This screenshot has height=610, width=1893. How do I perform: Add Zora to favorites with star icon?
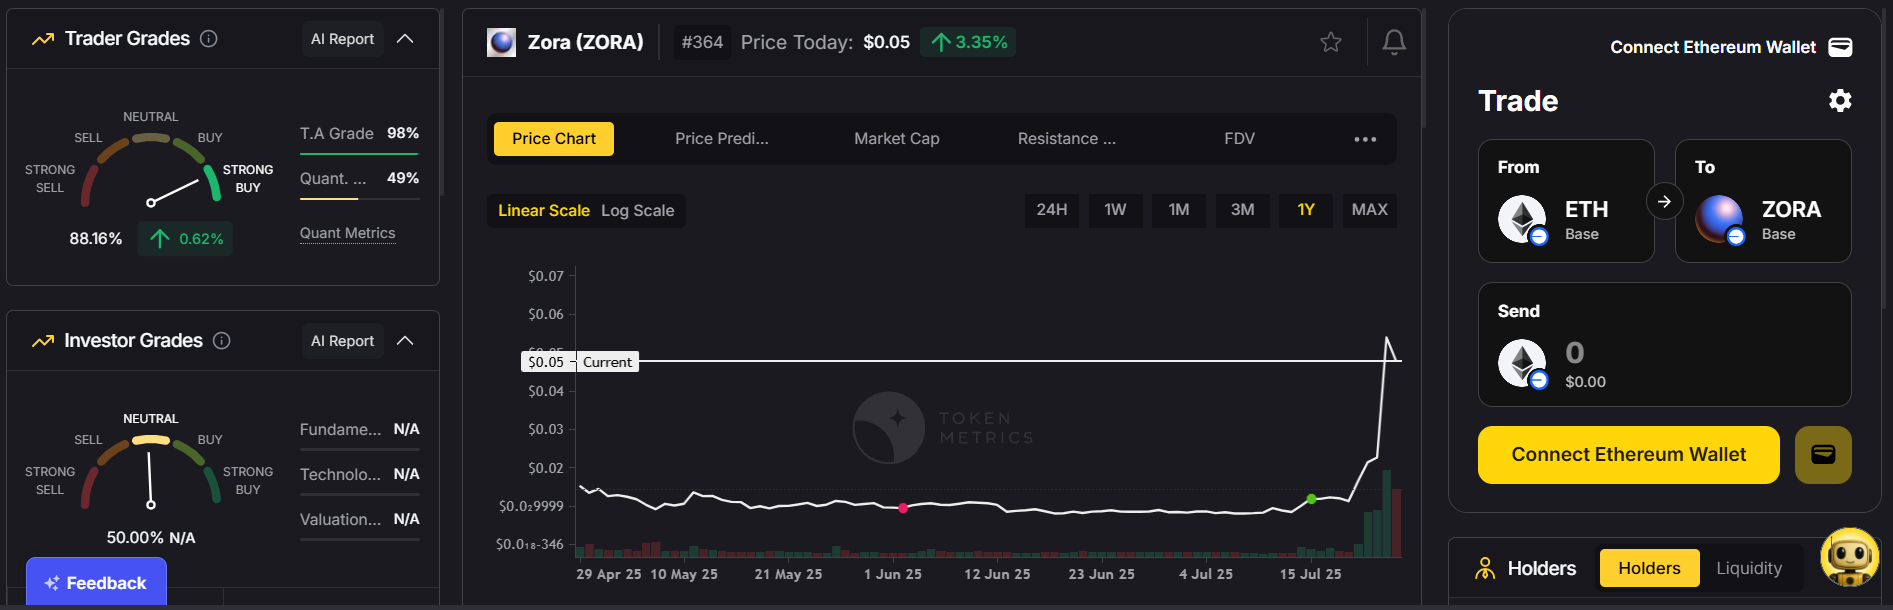coord(1331,42)
